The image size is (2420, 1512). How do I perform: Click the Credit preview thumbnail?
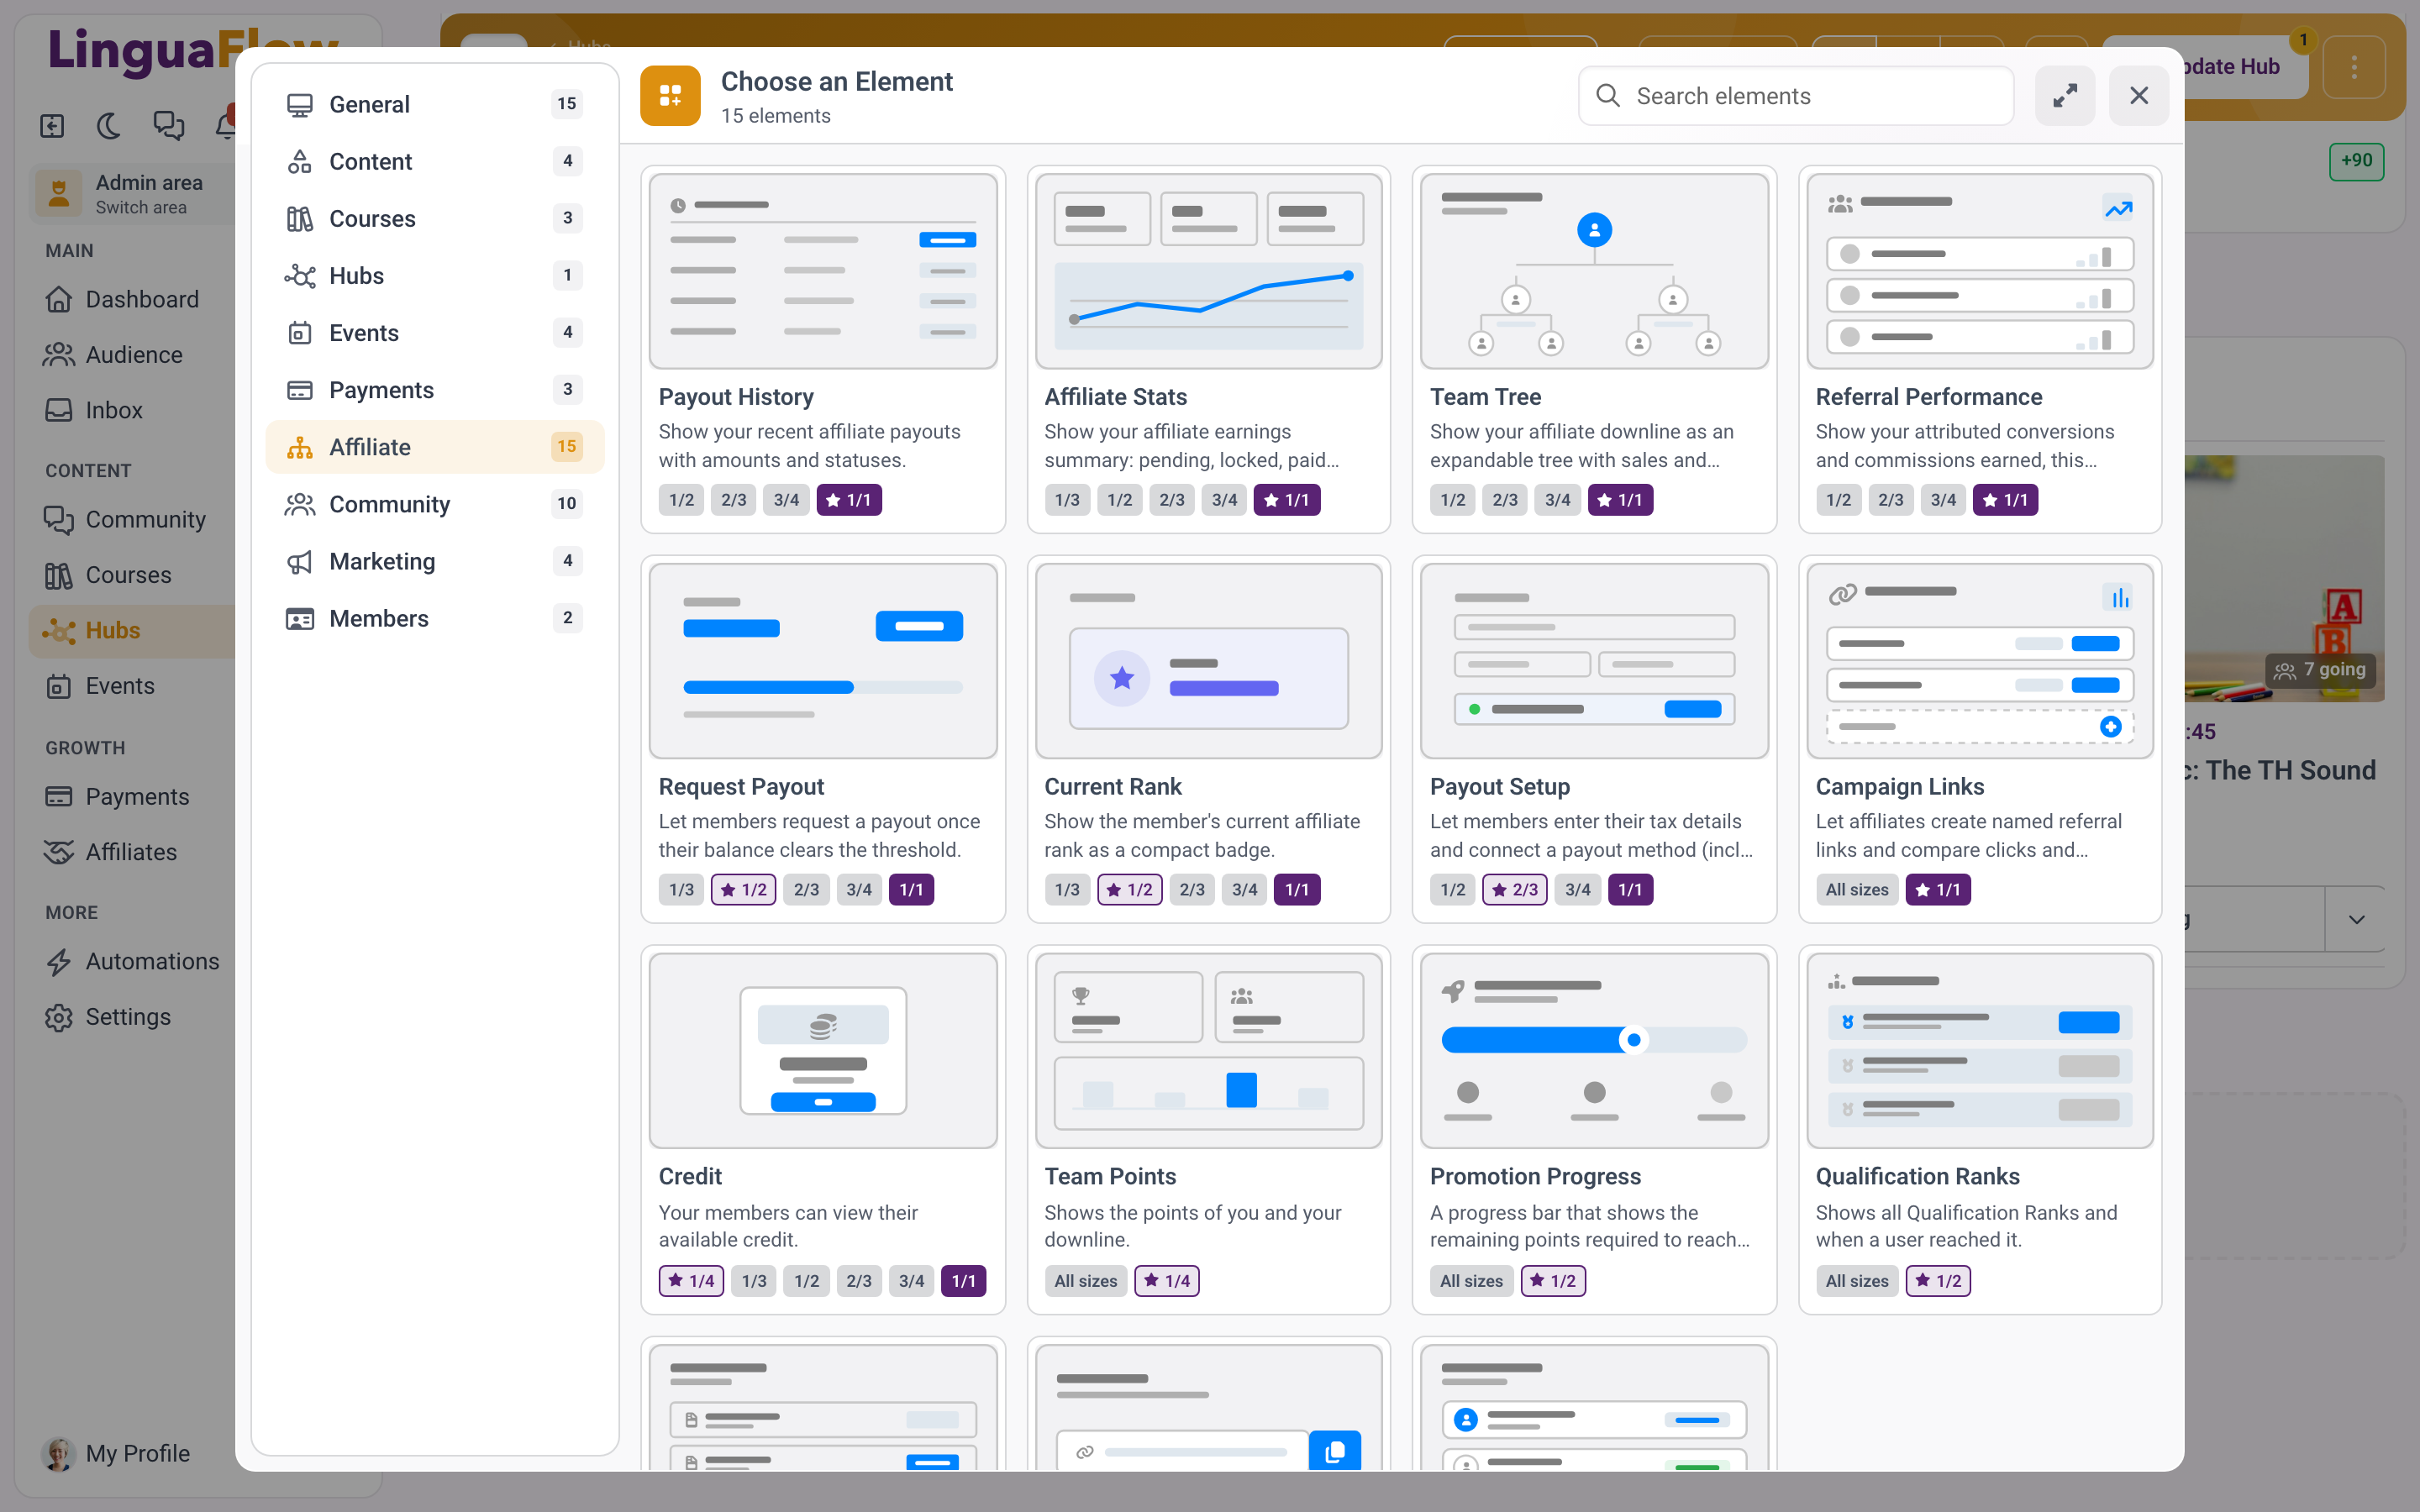click(823, 1051)
